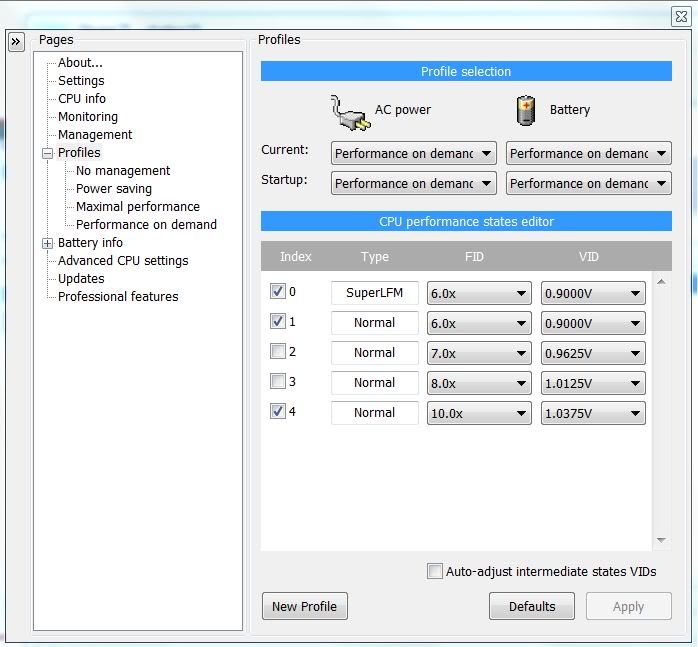
Task: Click the Normal type field for state 3
Action: tap(374, 383)
